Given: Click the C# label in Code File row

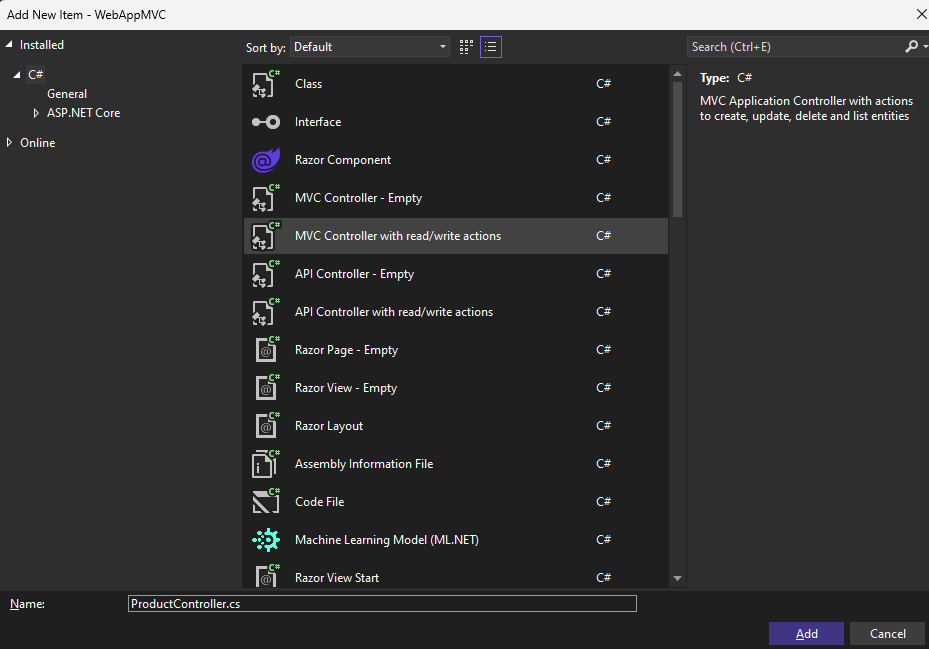Looking at the screenshot, I should click(603, 501).
